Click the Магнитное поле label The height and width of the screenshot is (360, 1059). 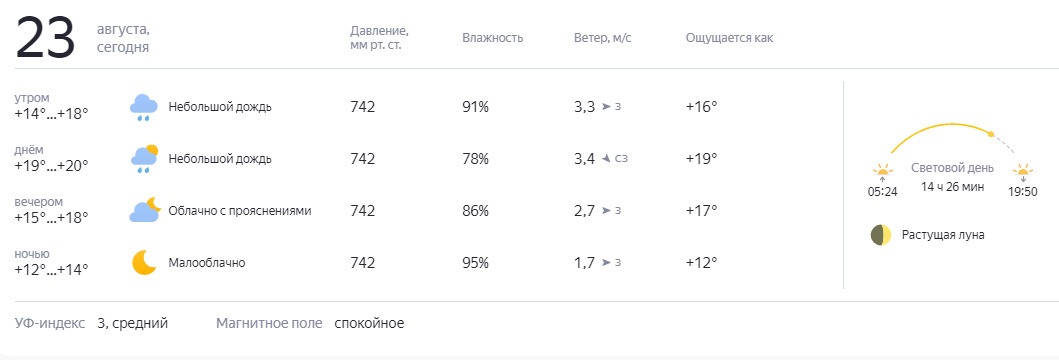(x=269, y=324)
